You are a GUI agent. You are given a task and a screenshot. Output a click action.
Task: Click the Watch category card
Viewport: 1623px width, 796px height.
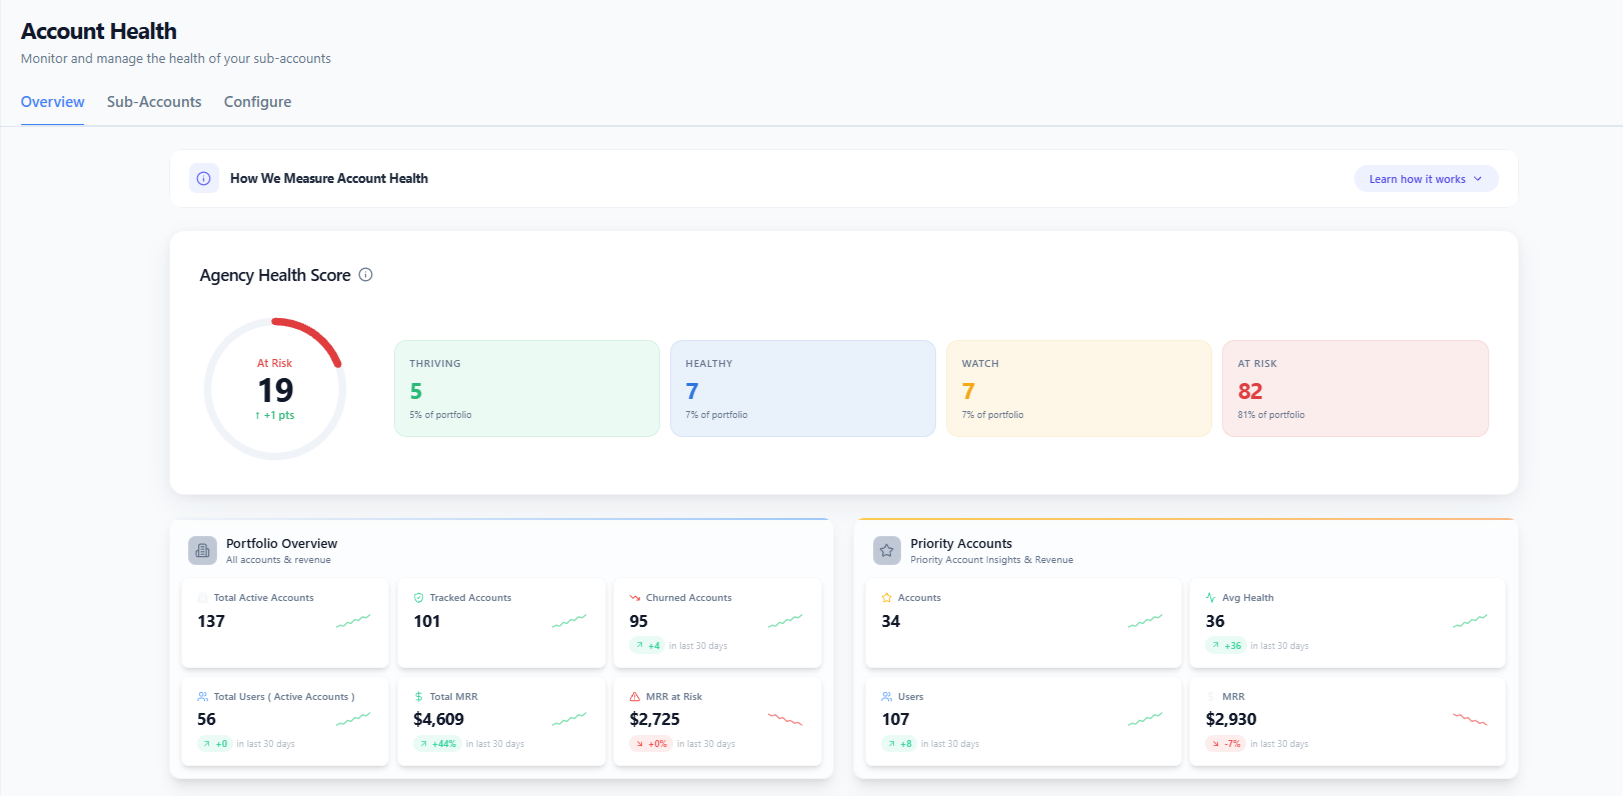pyautogui.click(x=1079, y=389)
